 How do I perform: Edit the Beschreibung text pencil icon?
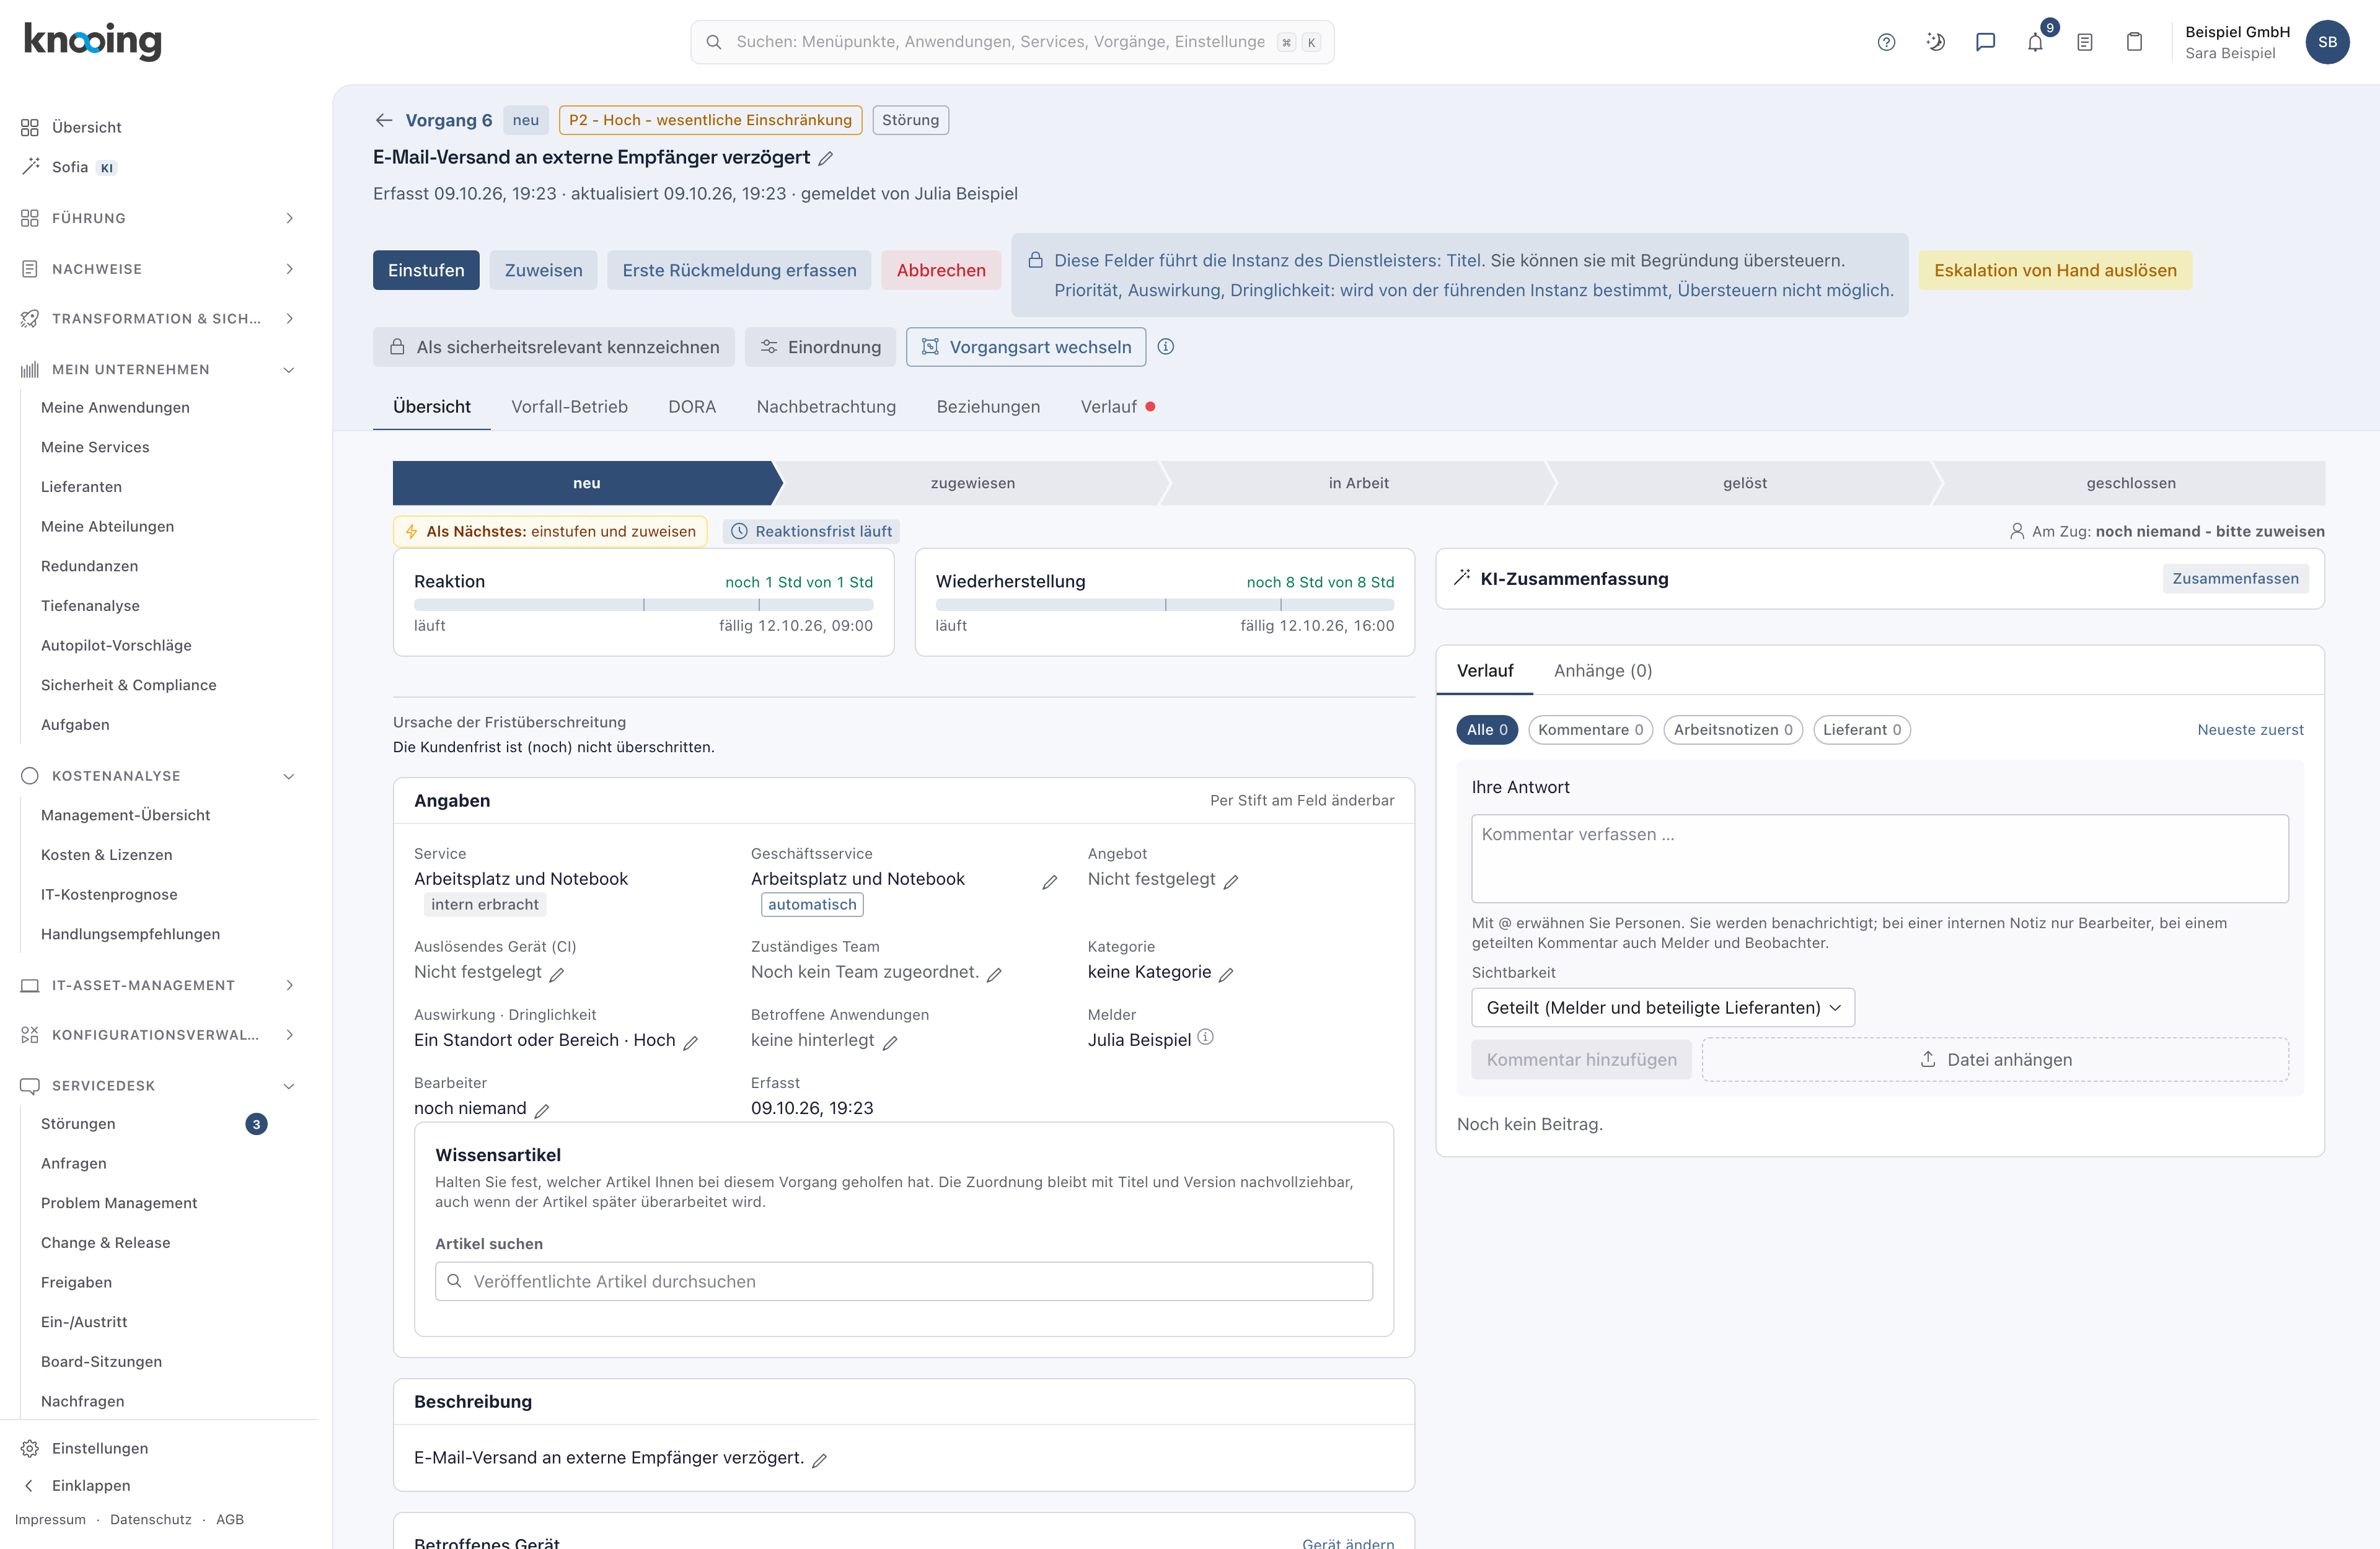[x=819, y=1460]
